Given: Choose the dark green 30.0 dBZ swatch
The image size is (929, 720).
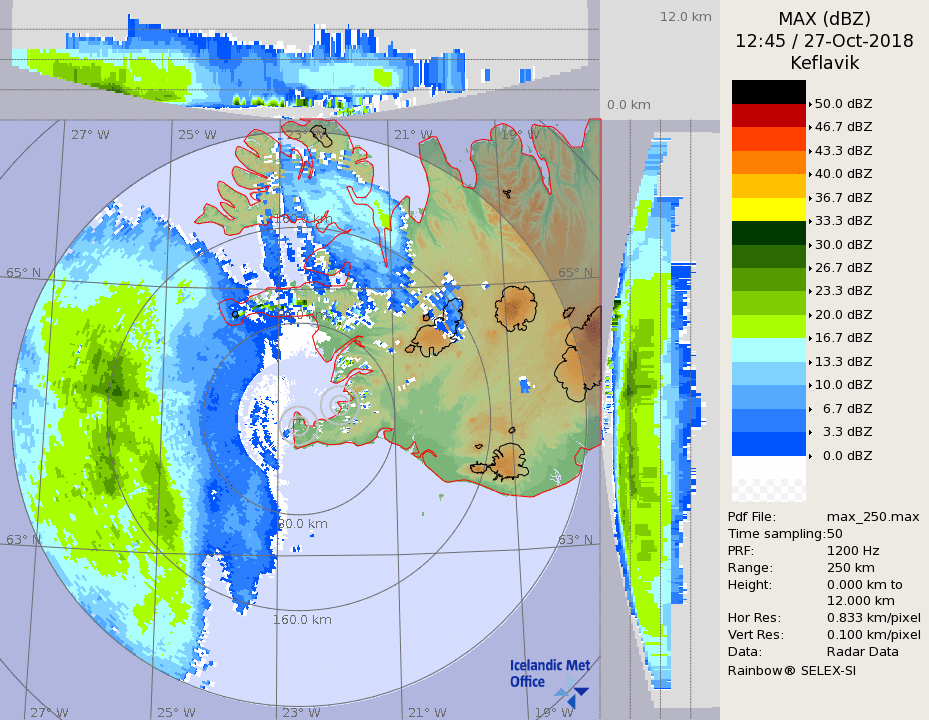Looking at the screenshot, I should point(768,232).
